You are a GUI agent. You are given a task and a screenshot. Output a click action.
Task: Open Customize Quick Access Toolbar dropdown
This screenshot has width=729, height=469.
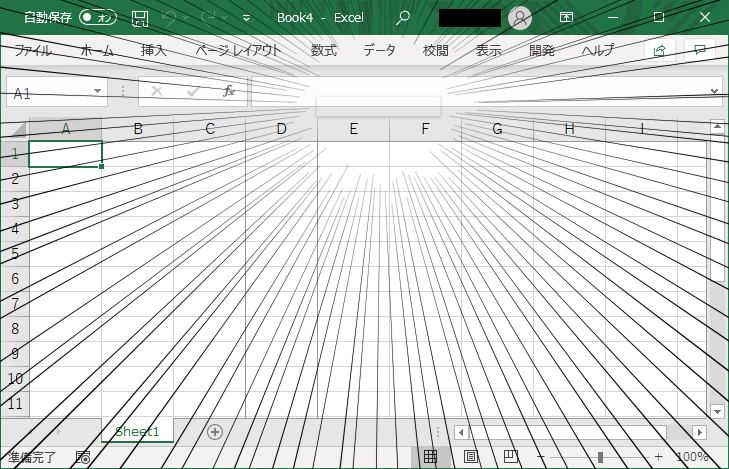[246, 18]
